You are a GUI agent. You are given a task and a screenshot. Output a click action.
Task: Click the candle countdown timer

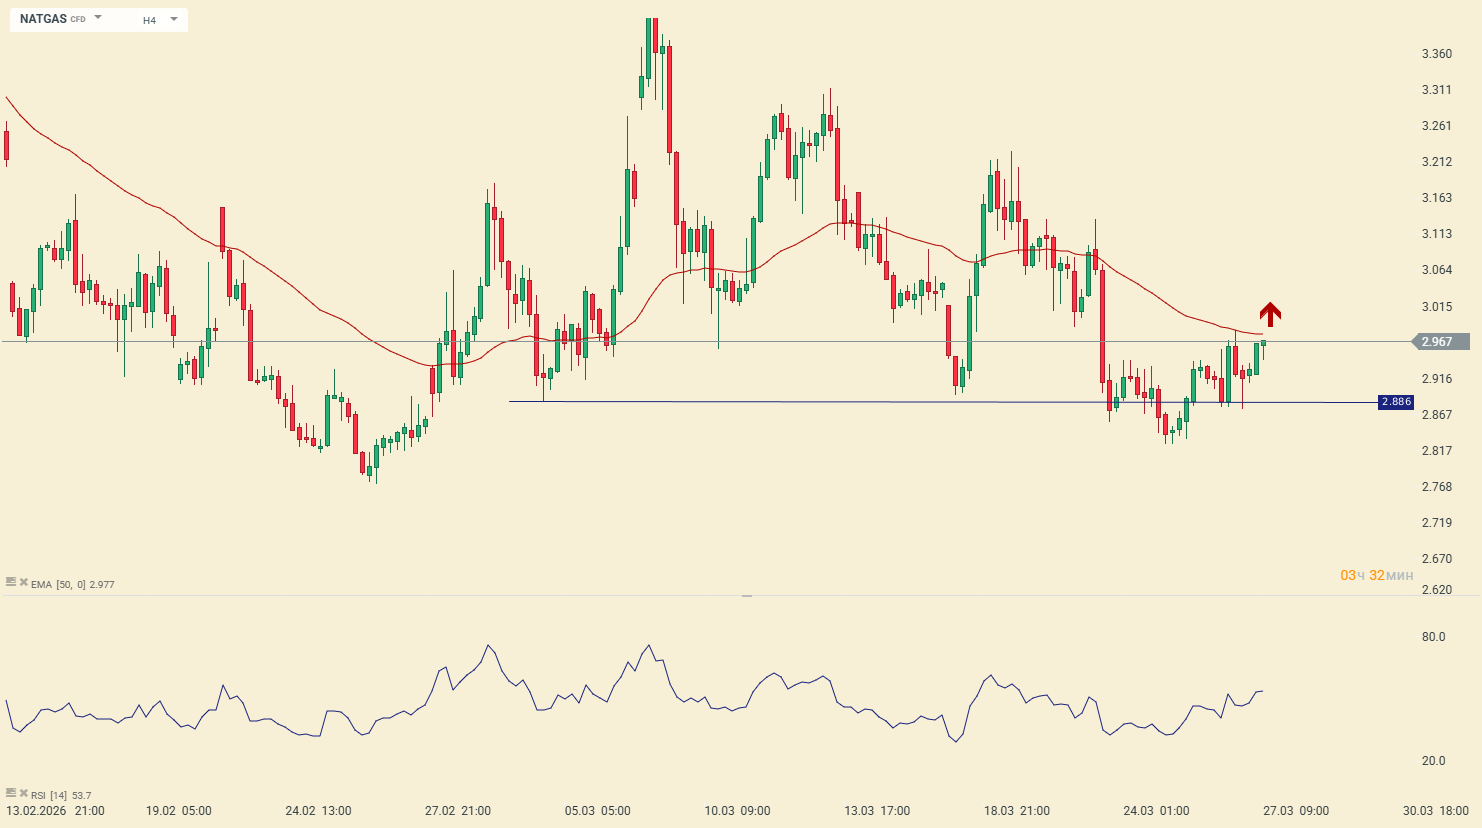point(1376,575)
